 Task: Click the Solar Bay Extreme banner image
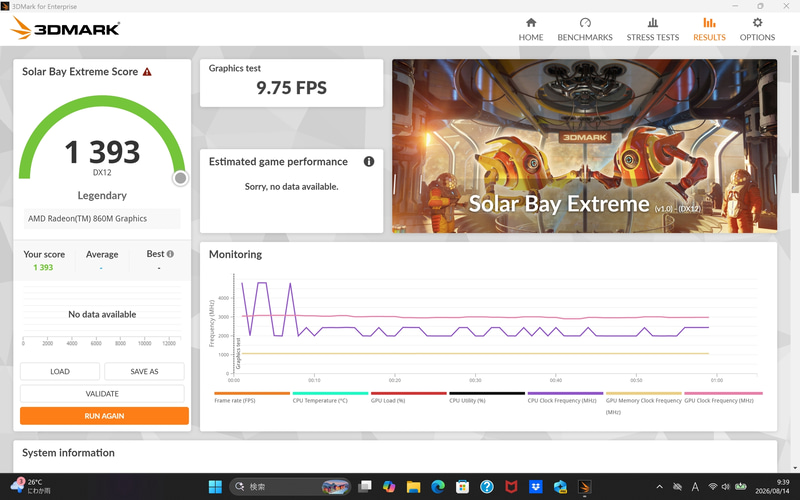584,146
